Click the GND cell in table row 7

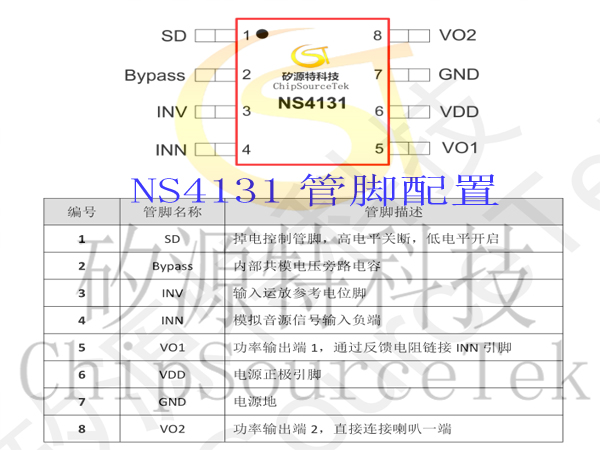pyautogui.click(x=172, y=402)
